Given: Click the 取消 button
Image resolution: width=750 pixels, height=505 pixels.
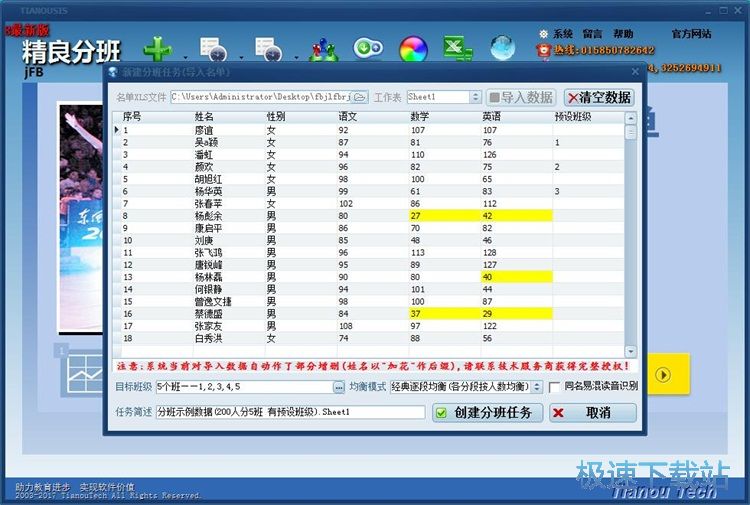Looking at the screenshot, I should [x=593, y=413].
